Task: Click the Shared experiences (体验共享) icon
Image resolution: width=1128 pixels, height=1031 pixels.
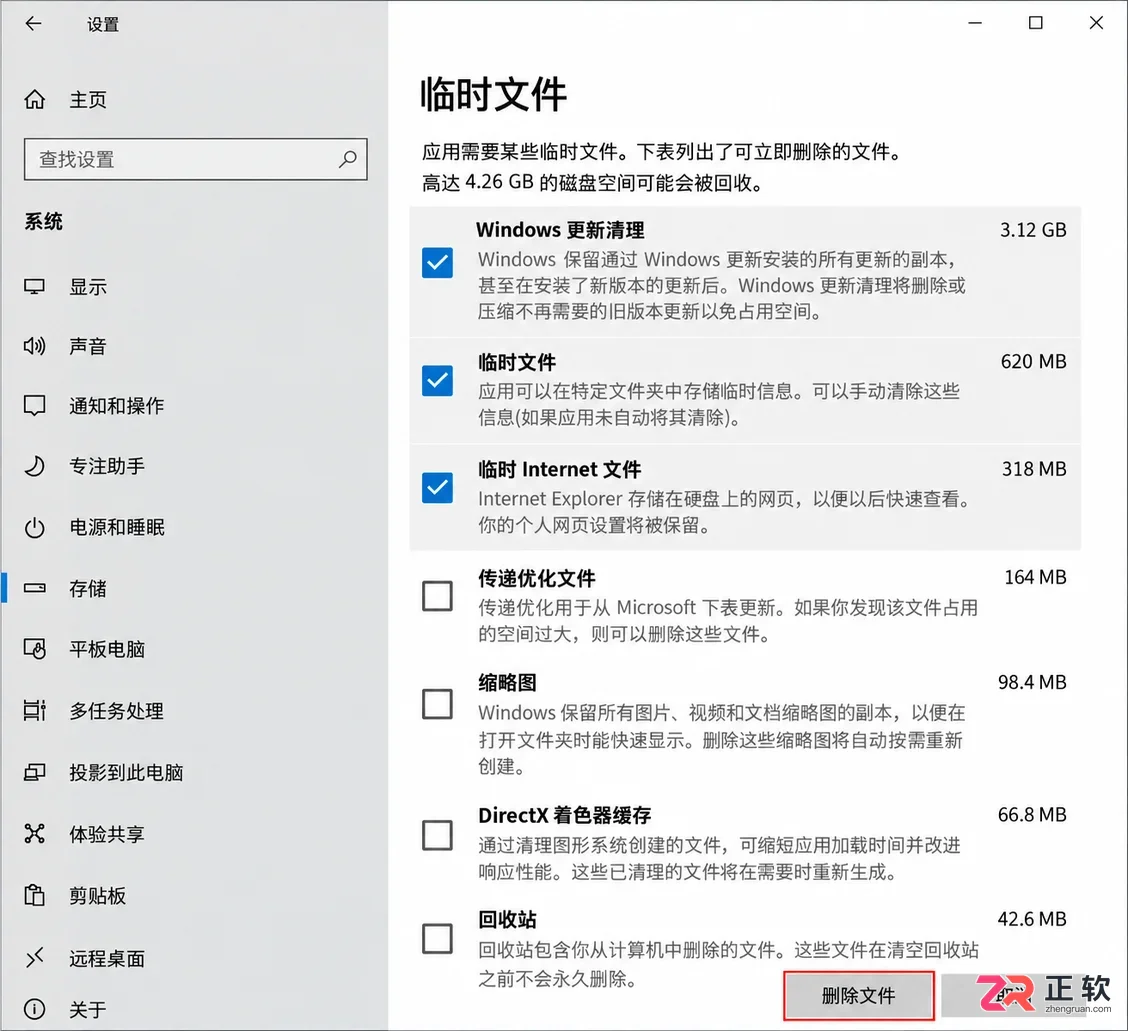Action: coord(35,834)
